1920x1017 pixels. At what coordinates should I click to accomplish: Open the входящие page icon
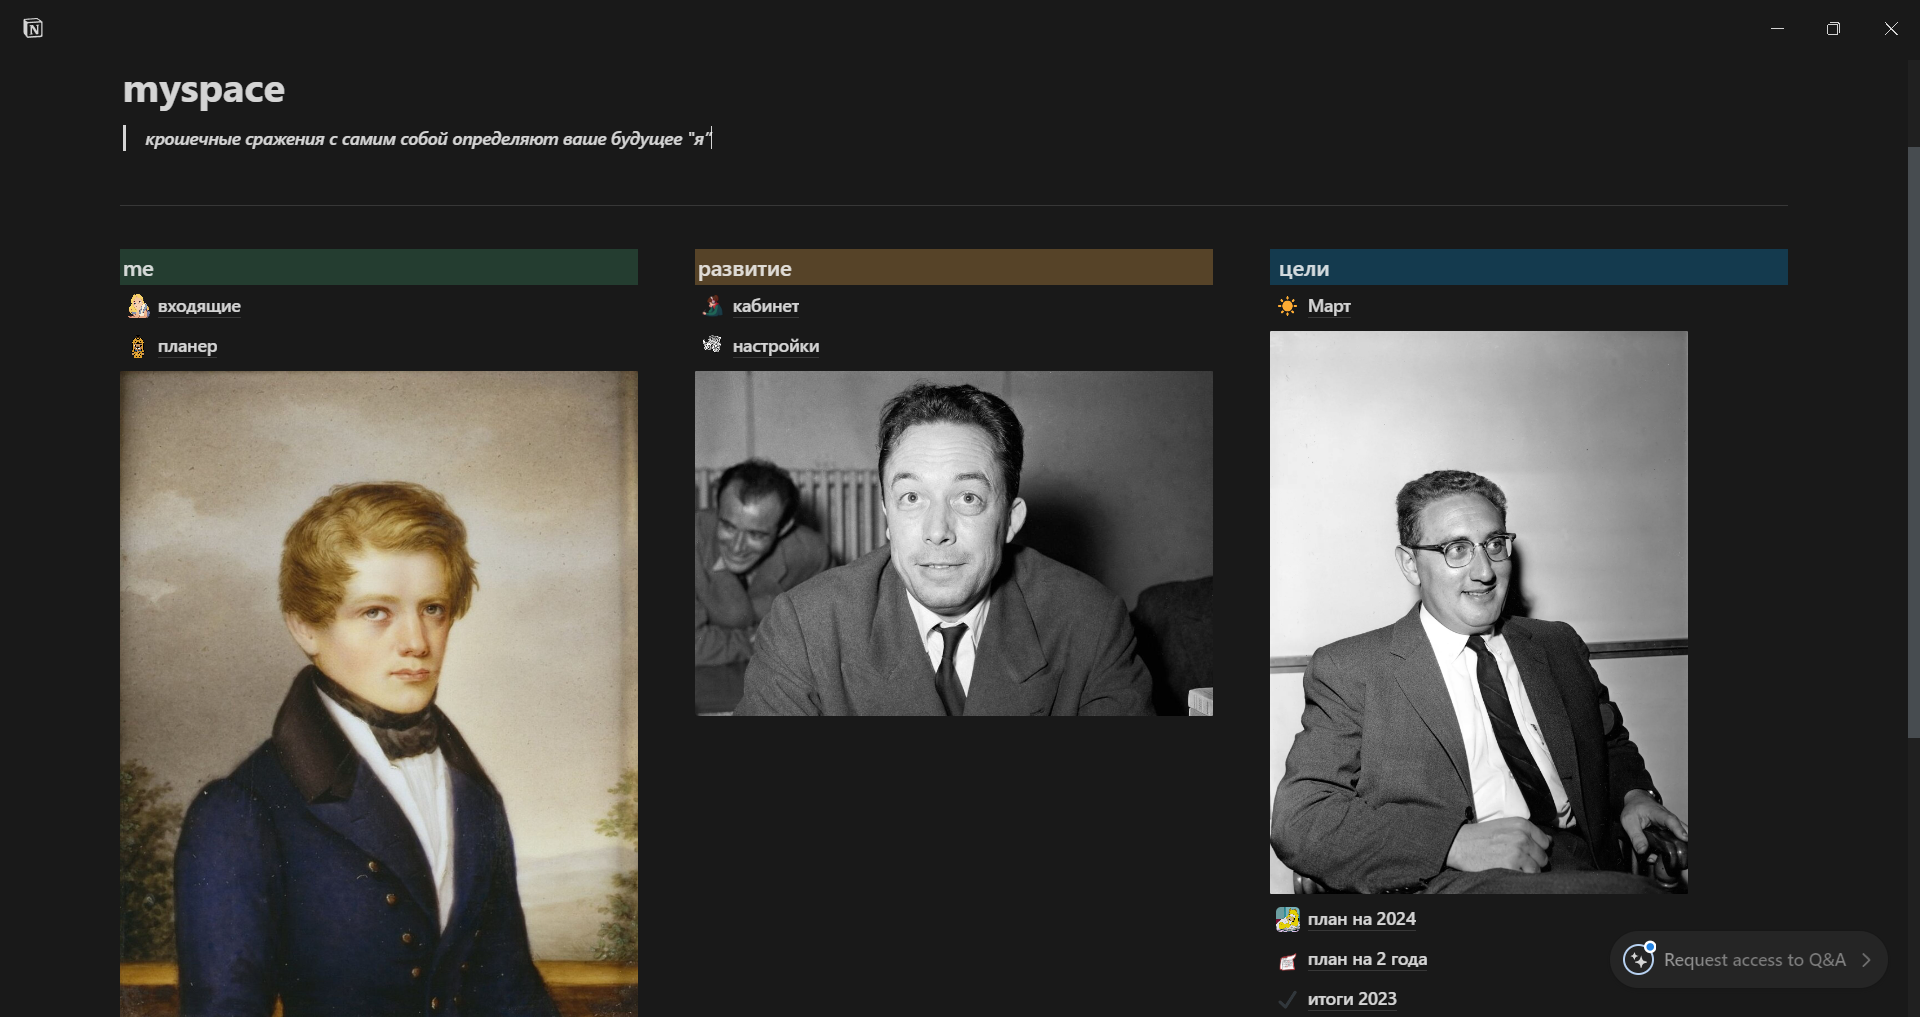(x=138, y=306)
